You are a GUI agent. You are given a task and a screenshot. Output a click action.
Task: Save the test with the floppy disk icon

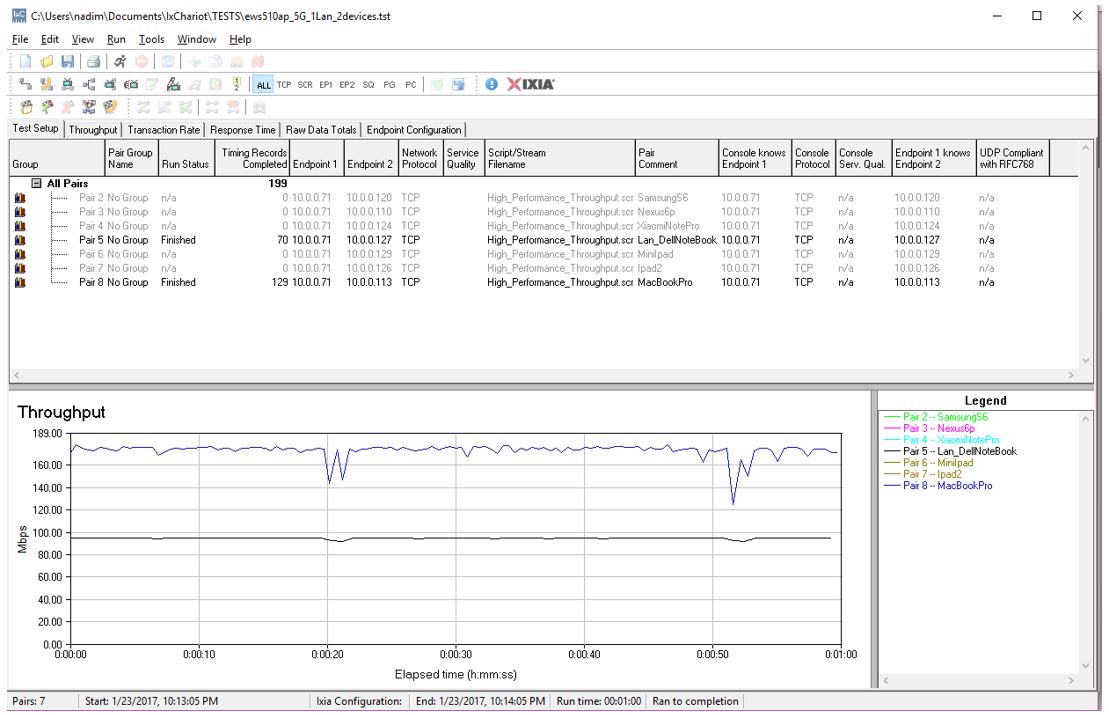68,62
